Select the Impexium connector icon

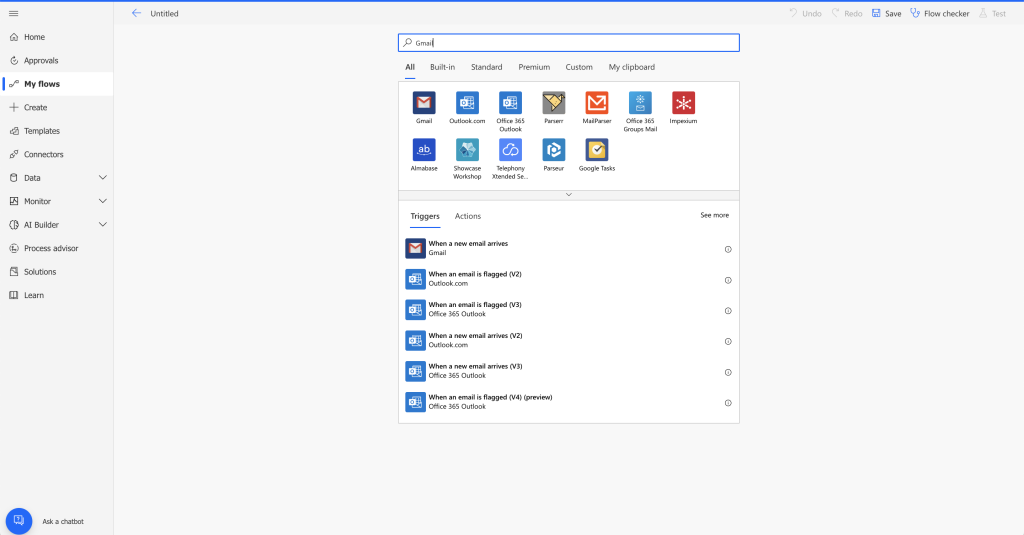(x=683, y=103)
